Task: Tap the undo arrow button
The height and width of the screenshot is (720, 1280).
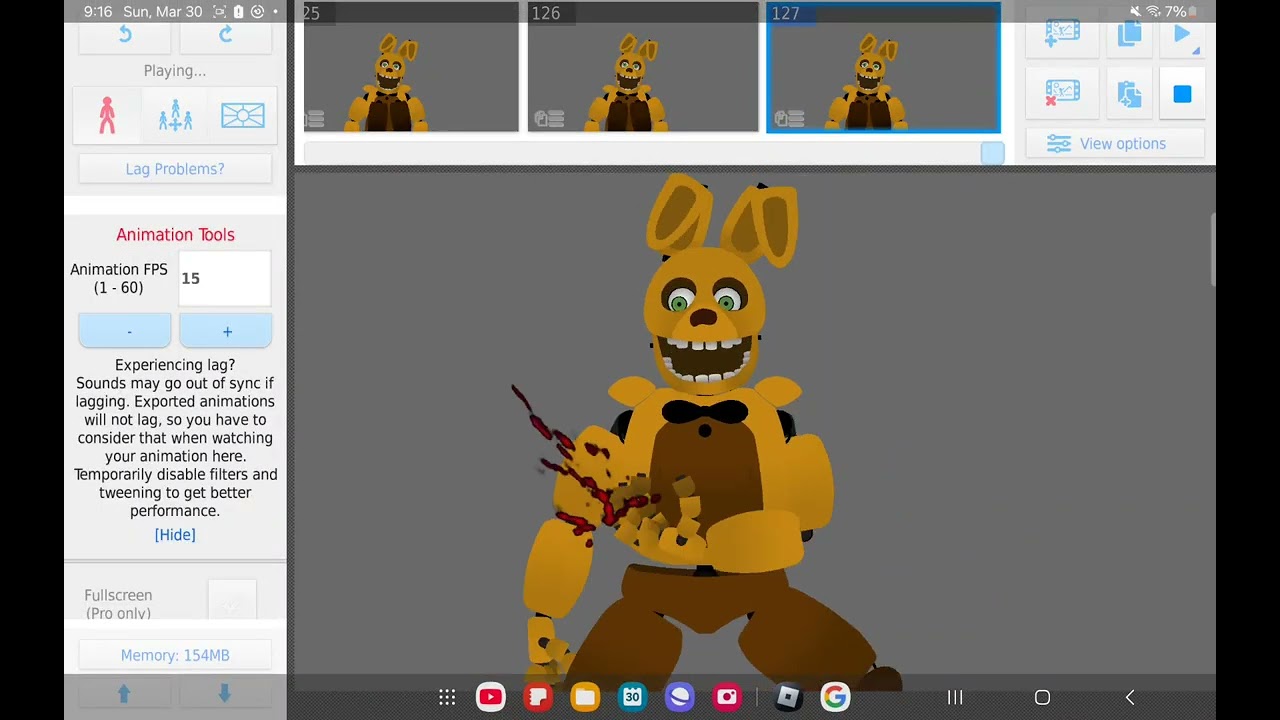Action: (125, 35)
